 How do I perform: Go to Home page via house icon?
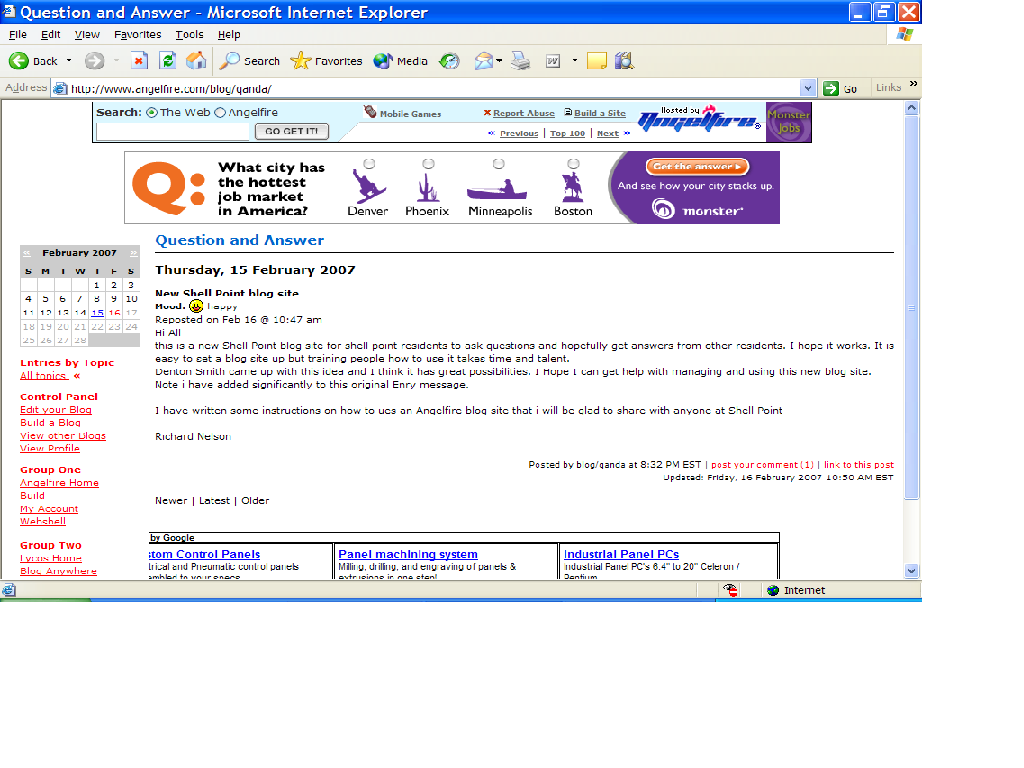pos(196,61)
